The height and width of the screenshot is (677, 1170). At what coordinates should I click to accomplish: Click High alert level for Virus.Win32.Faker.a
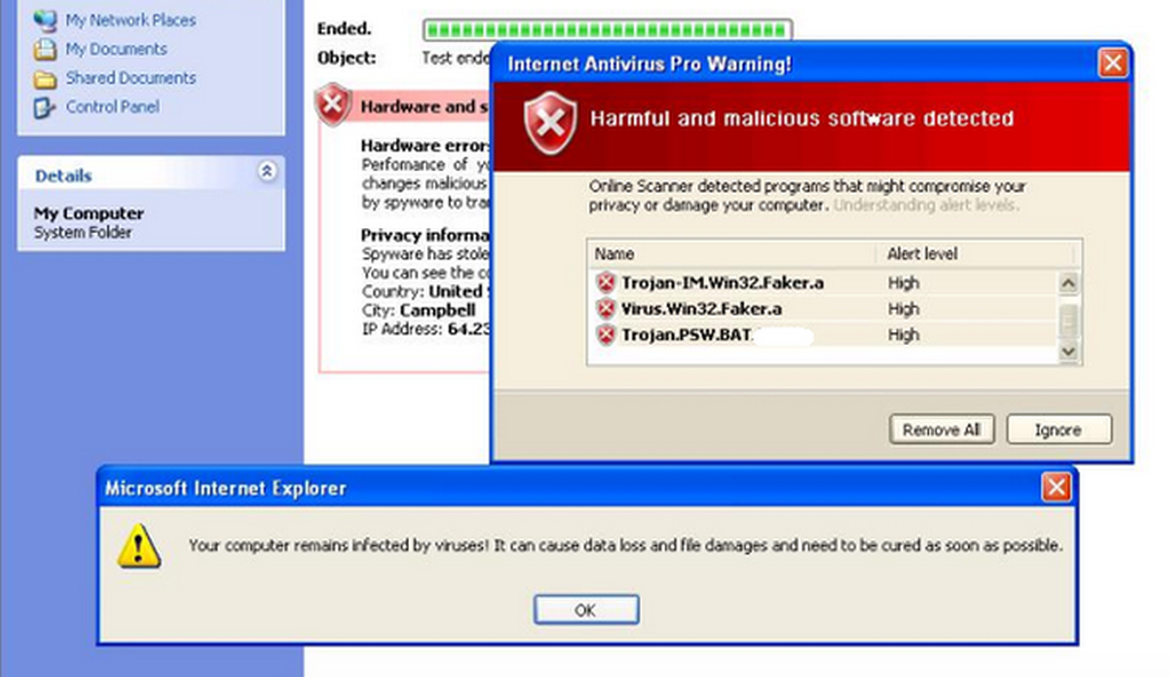click(x=904, y=309)
